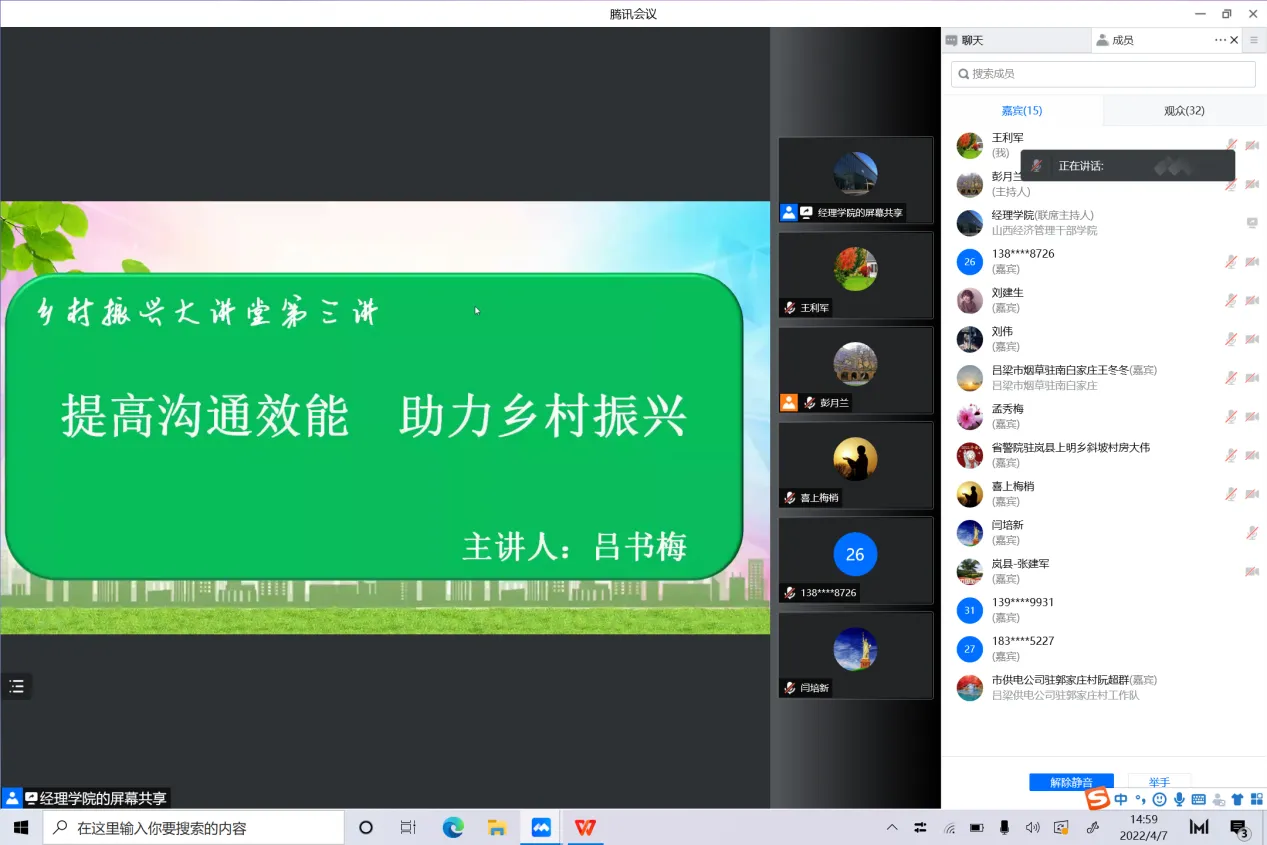Select the 观众(32) tab

1184,111
